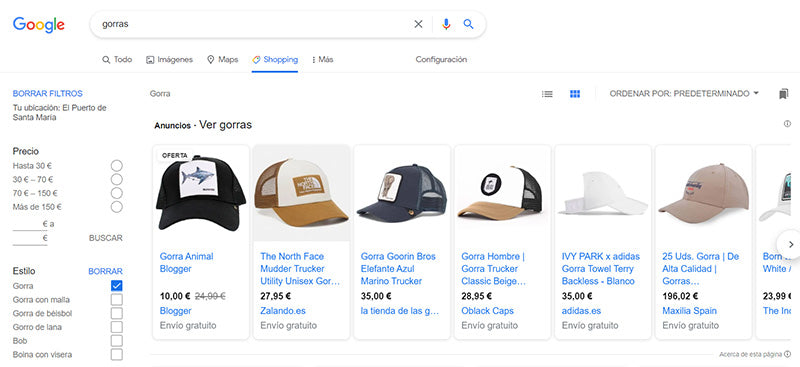
Task: Click BORRAR next to Estilo
Action: [106, 272]
